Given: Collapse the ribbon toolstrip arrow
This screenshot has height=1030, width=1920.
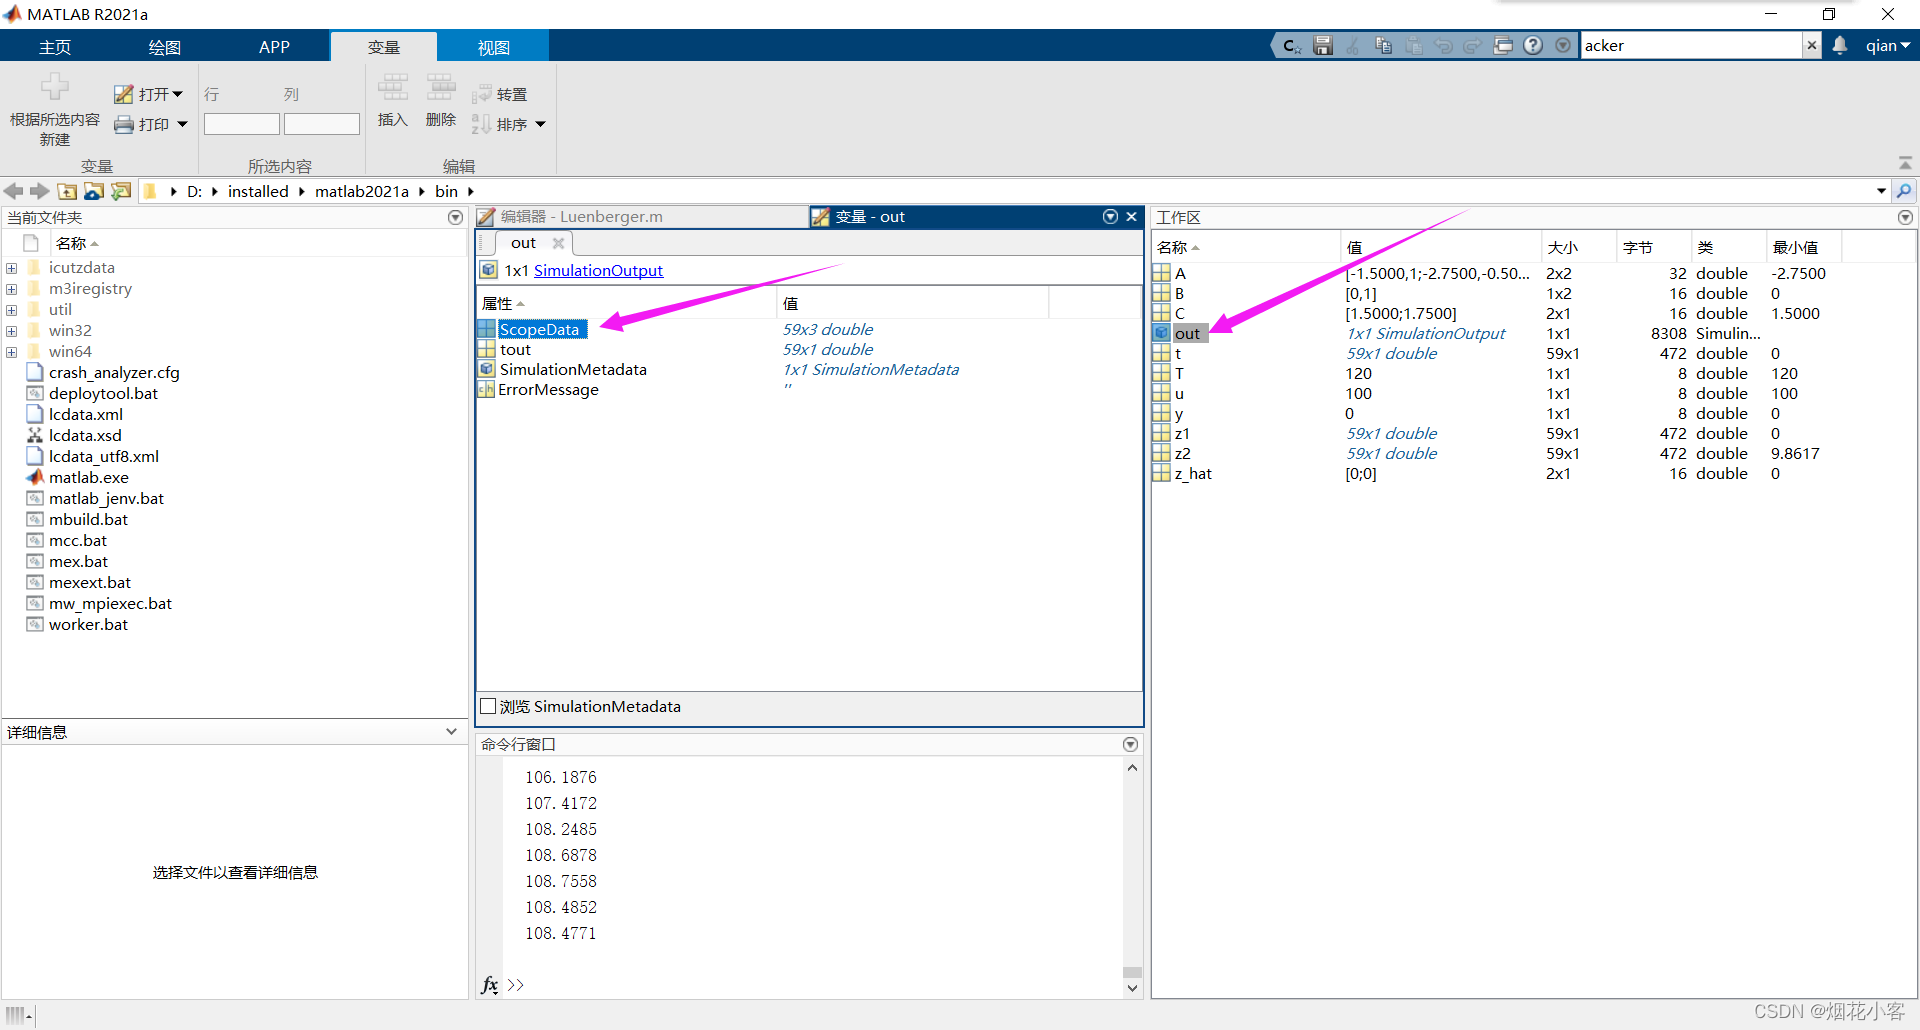Looking at the screenshot, I should point(1905,163).
